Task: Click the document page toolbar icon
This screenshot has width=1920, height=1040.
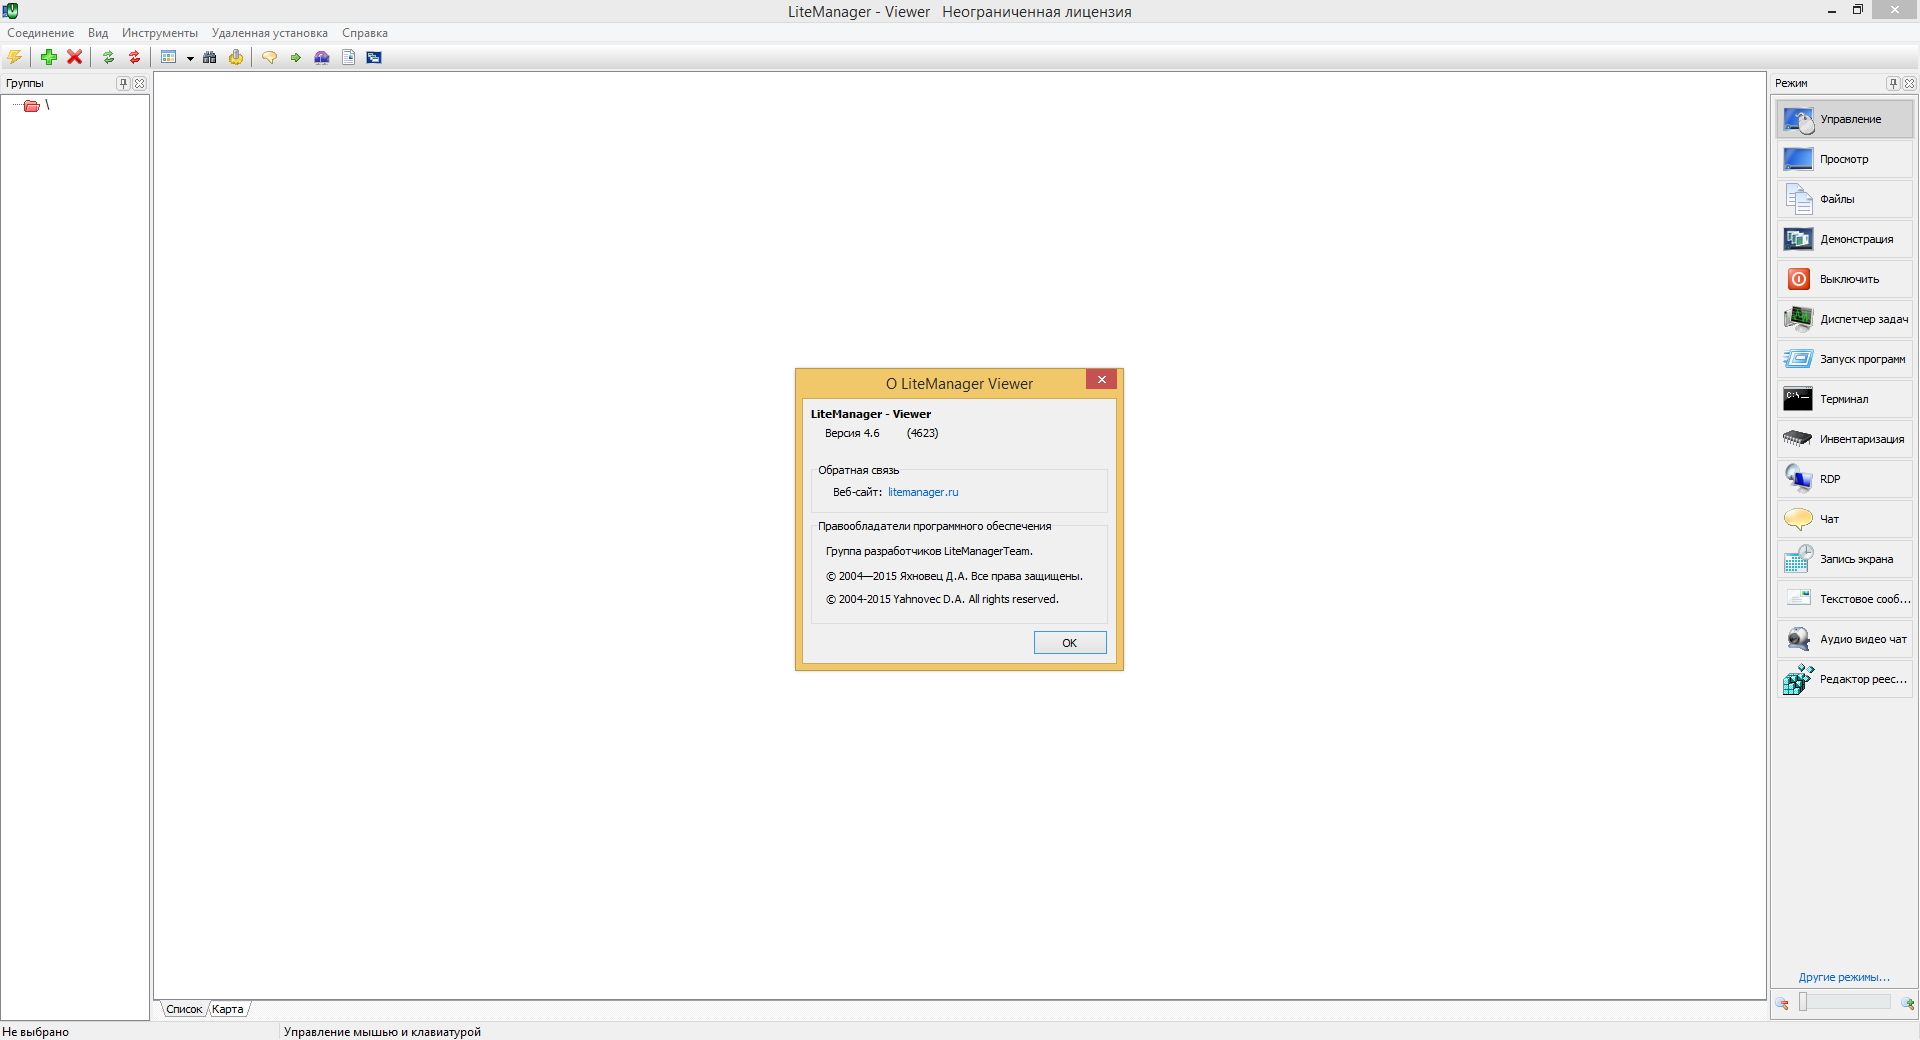Action: [348, 57]
